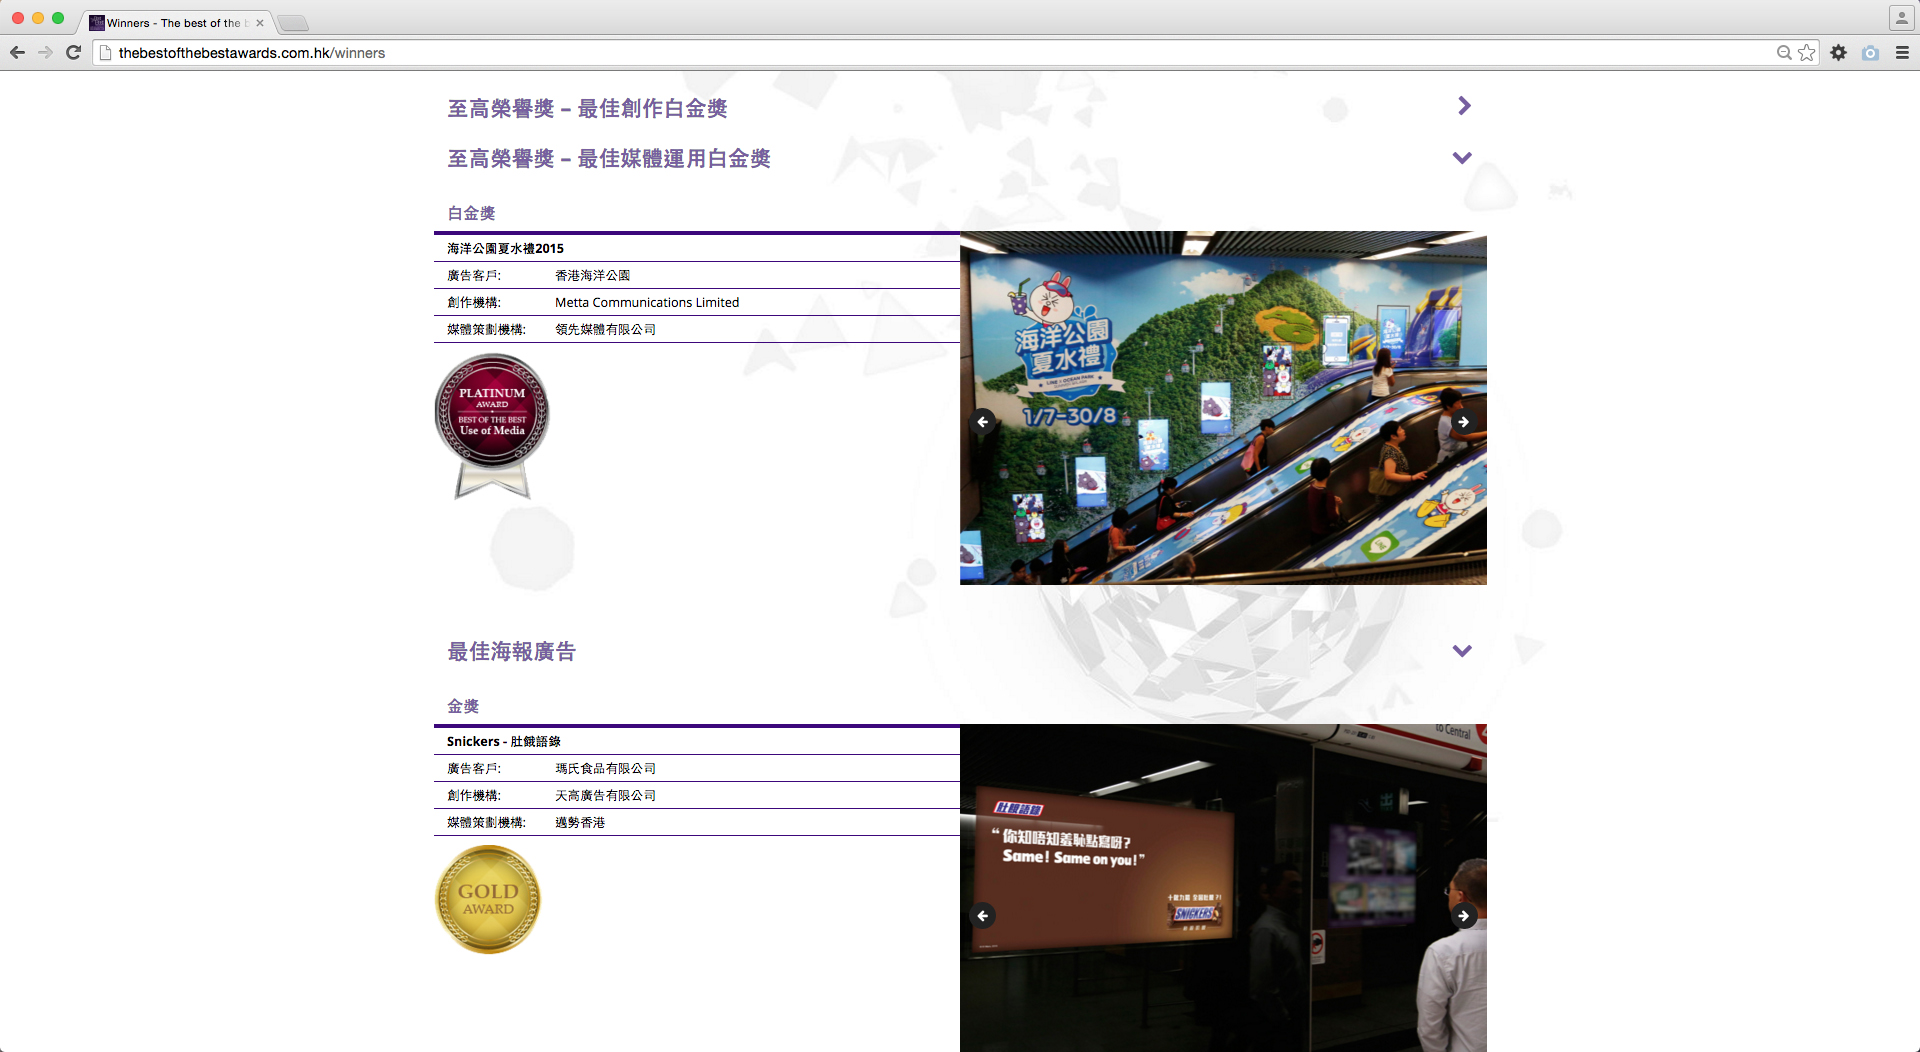Open the user profile button
1920x1052 pixels.
pyautogui.click(x=1900, y=18)
